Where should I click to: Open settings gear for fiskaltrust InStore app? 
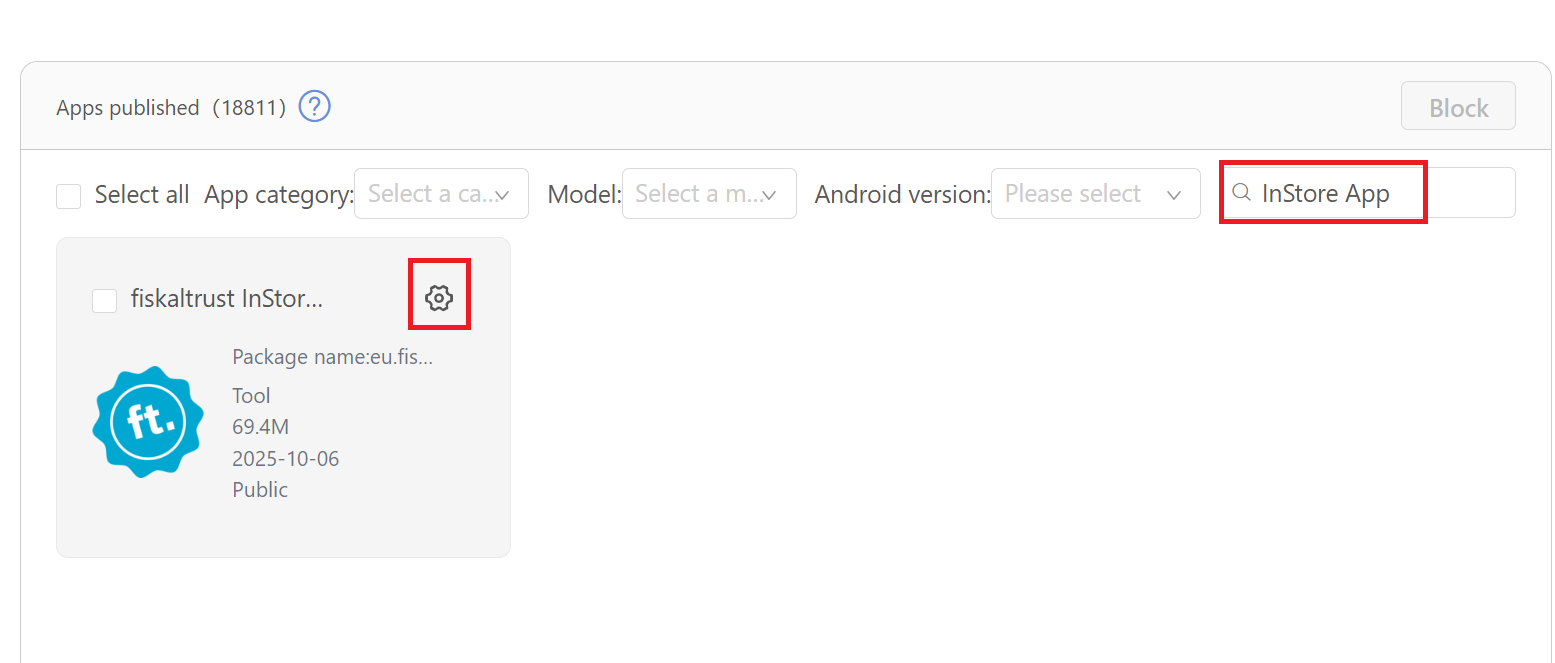(439, 297)
